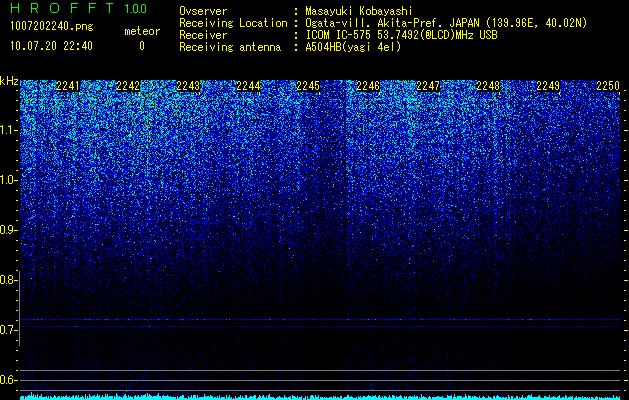Click the Ogata-vill. Akita-Pref. JAPAN location text
629x400 pixels.
coord(446,23)
